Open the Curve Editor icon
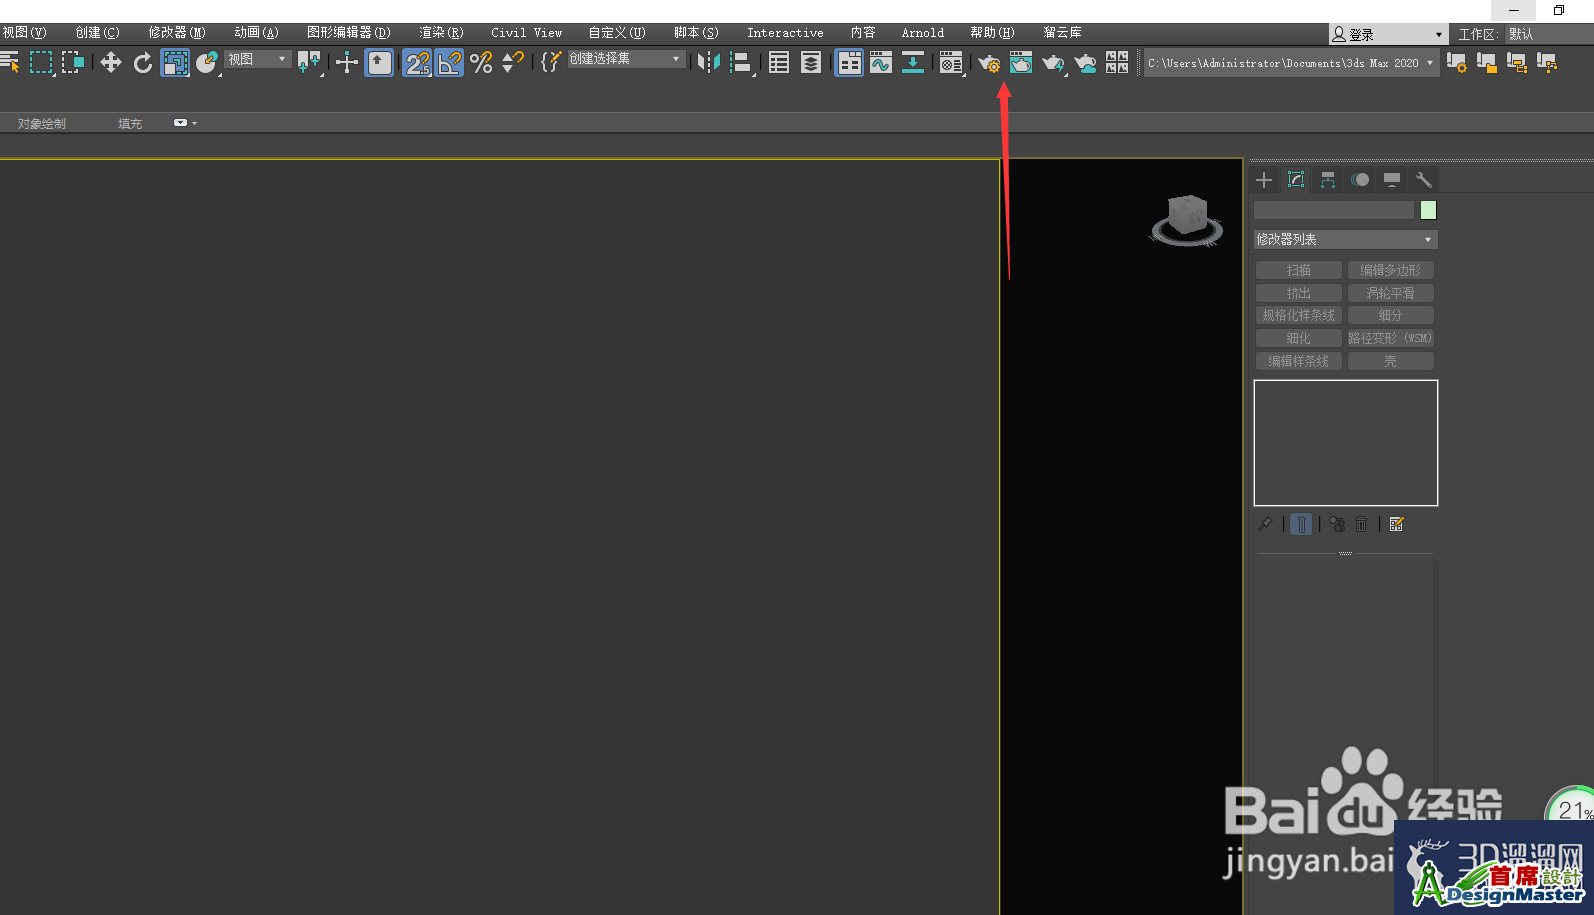Viewport: 1594px width, 915px height. [881, 63]
